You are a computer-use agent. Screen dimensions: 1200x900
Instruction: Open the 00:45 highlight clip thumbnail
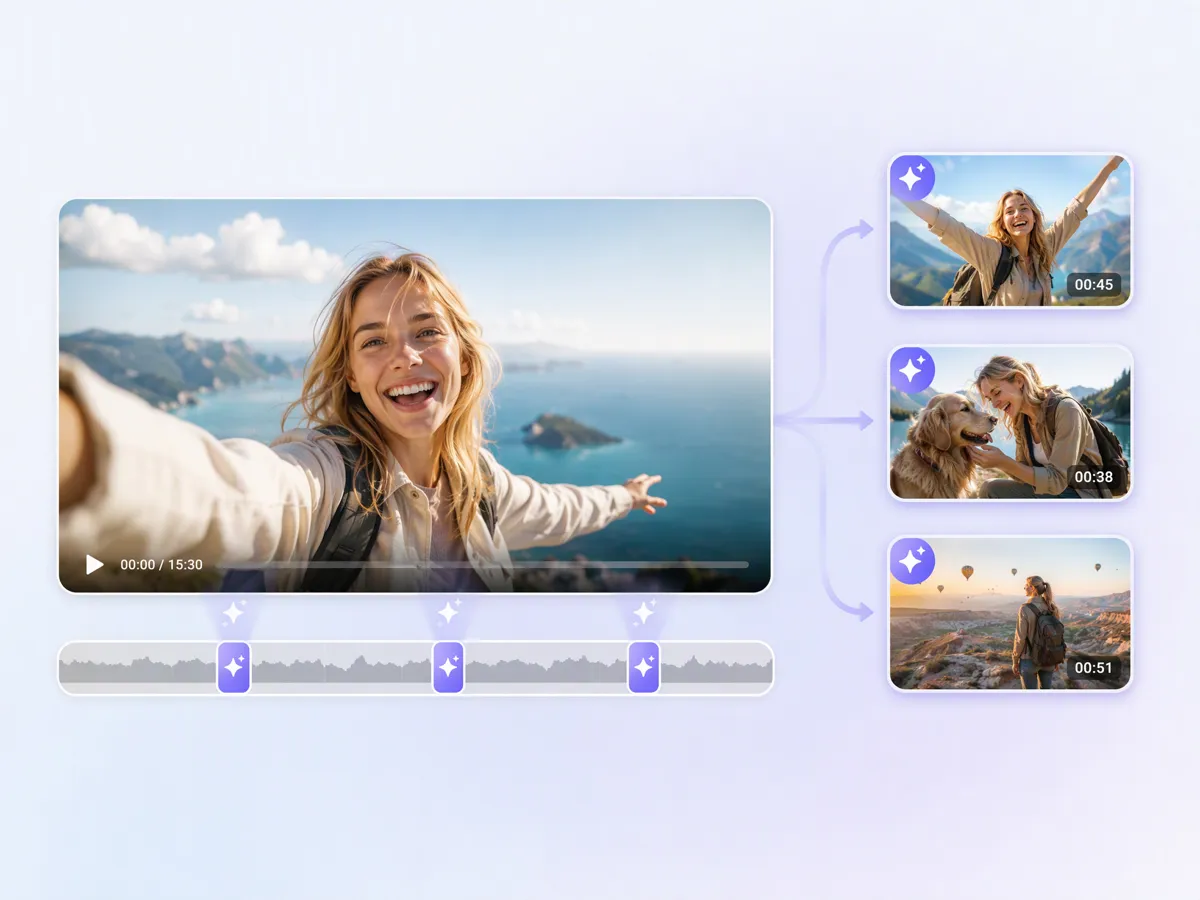coord(1010,230)
